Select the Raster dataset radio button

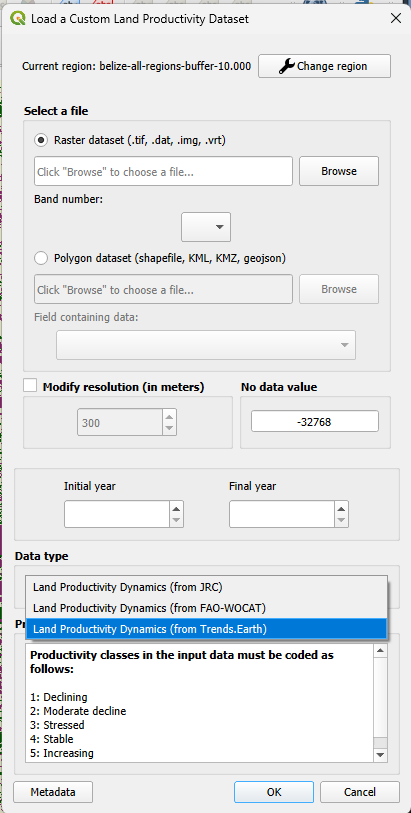point(41,140)
